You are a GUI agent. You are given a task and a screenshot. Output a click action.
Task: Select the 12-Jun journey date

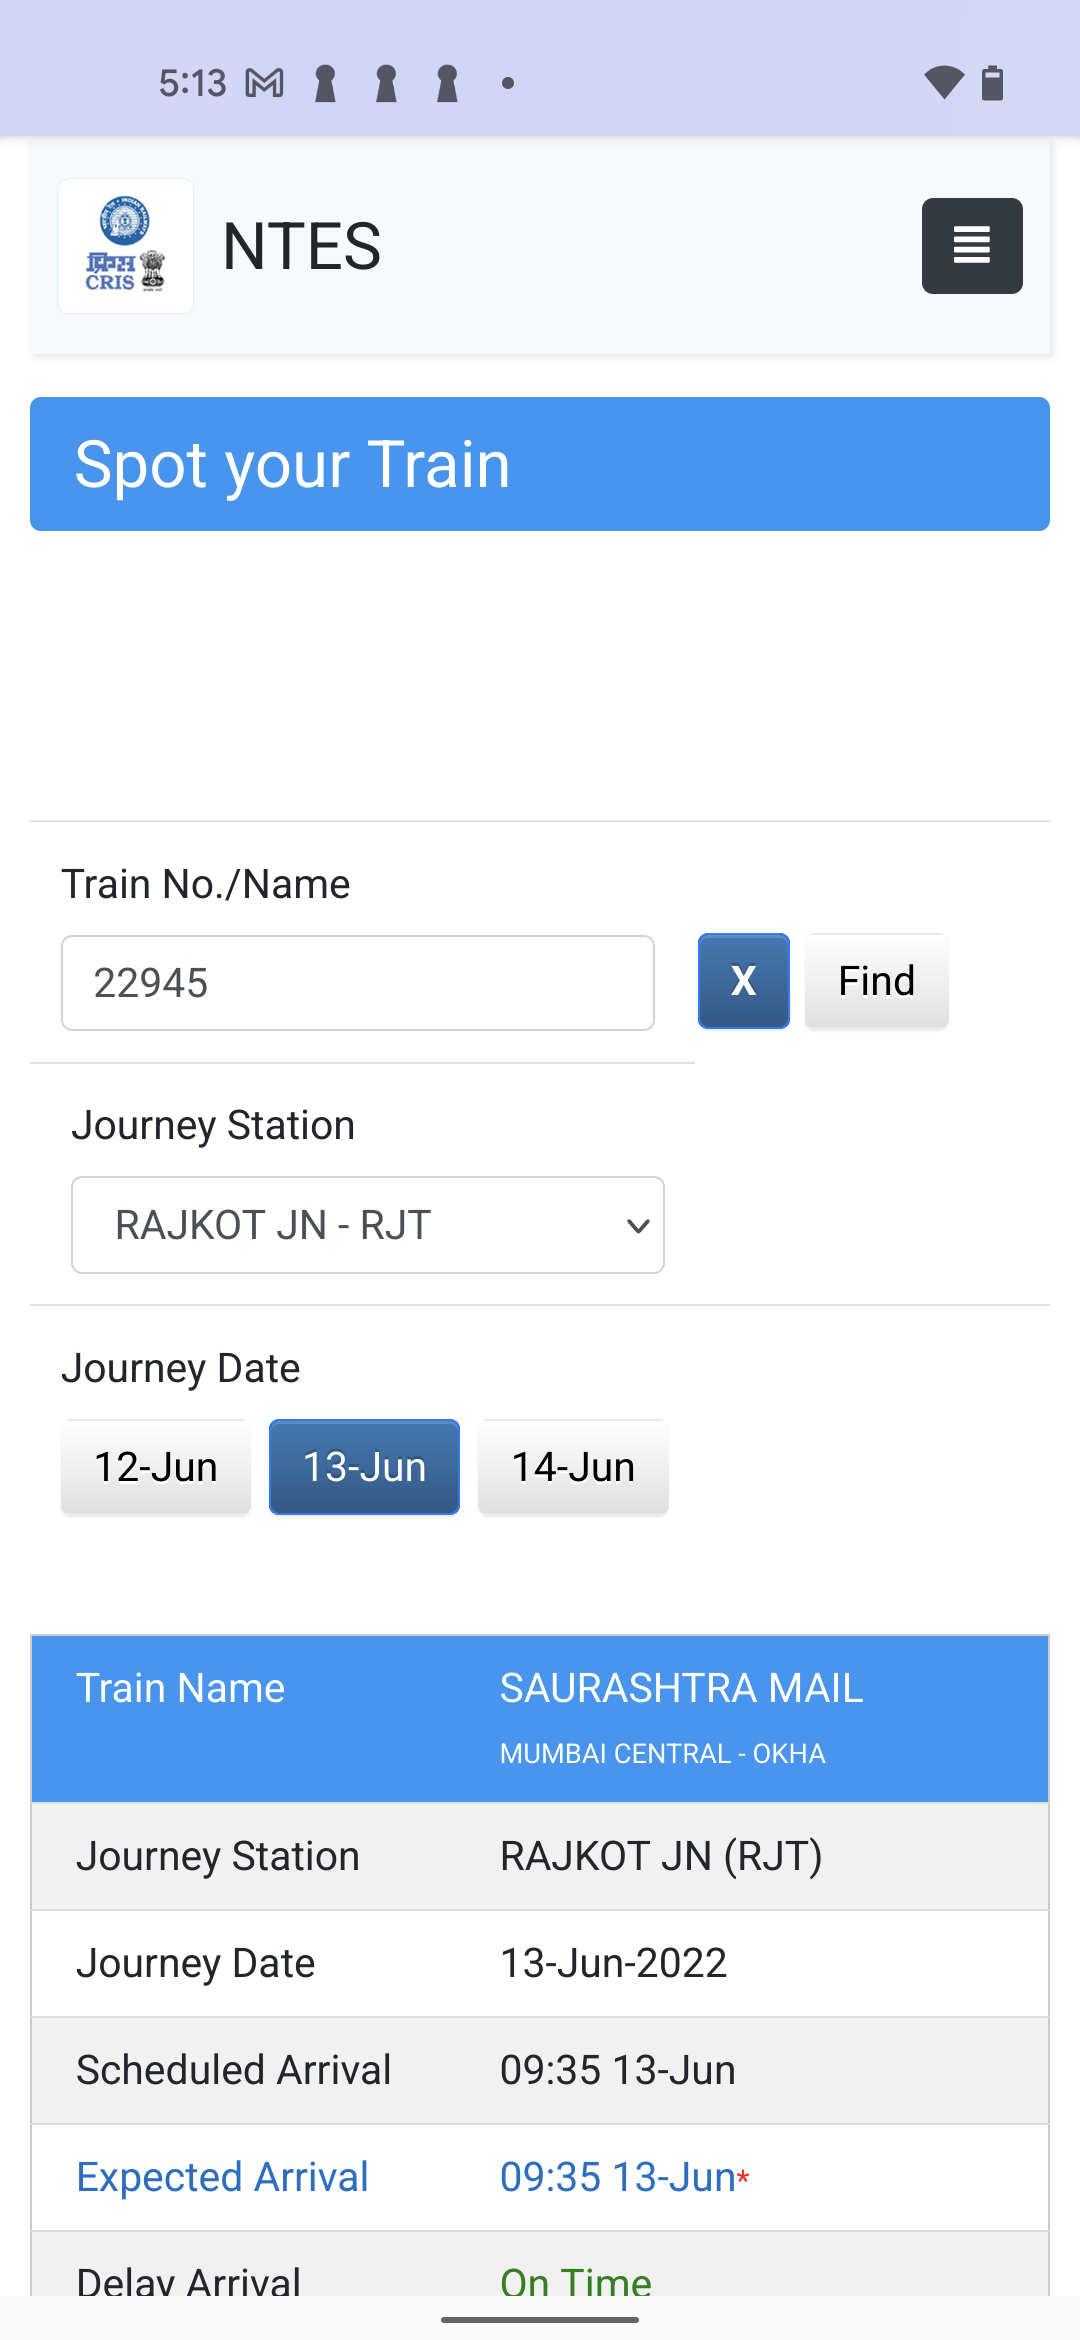click(x=155, y=1466)
